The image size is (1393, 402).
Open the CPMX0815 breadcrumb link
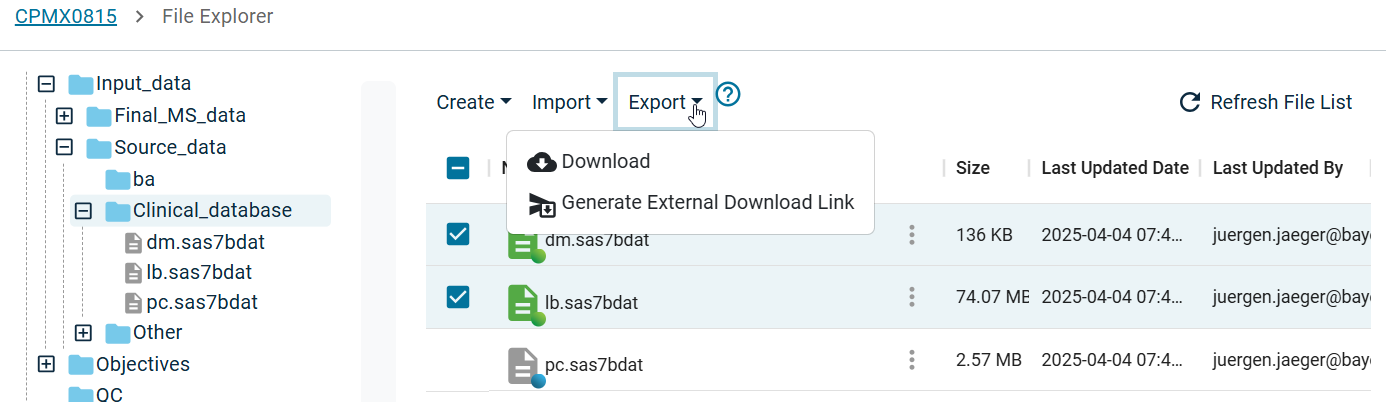(x=65, y=17)
